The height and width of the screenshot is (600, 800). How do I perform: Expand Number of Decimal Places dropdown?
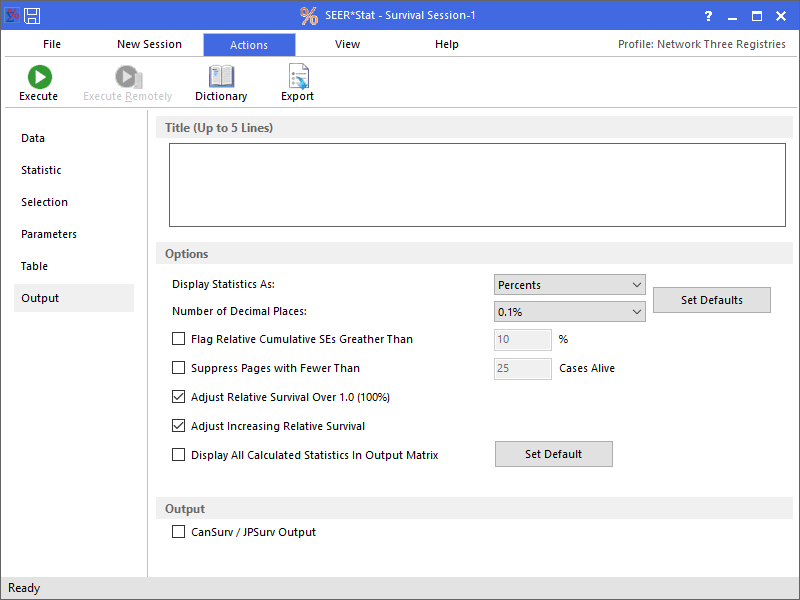click(570, 312)
